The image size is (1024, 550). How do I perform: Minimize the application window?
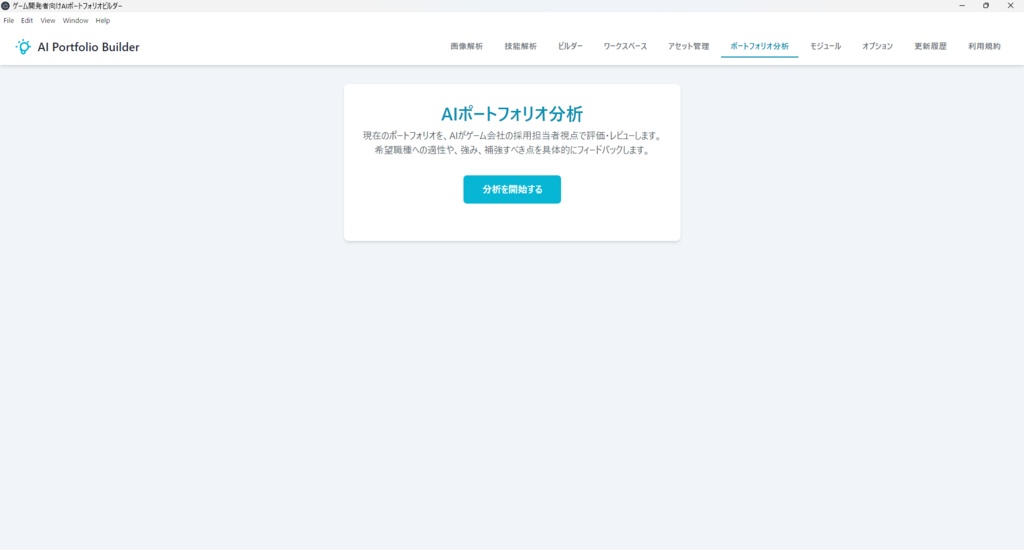[x=962, y=6]
